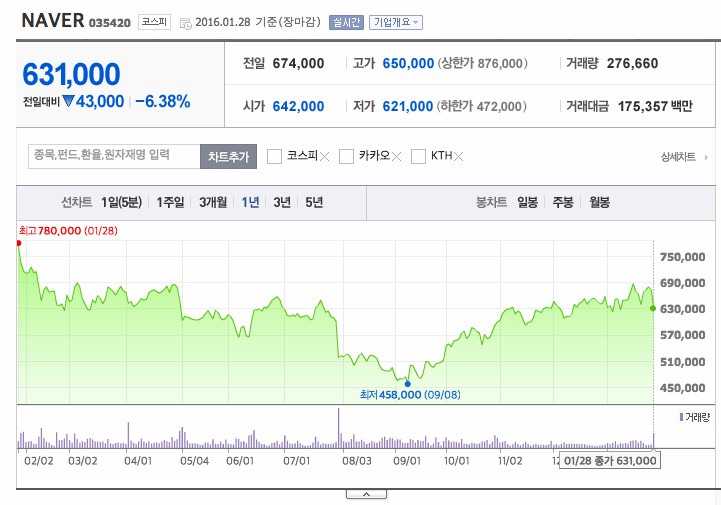Click the green current-price dot on chart
This screenshot has width=721, height=505.
[653, 308]
